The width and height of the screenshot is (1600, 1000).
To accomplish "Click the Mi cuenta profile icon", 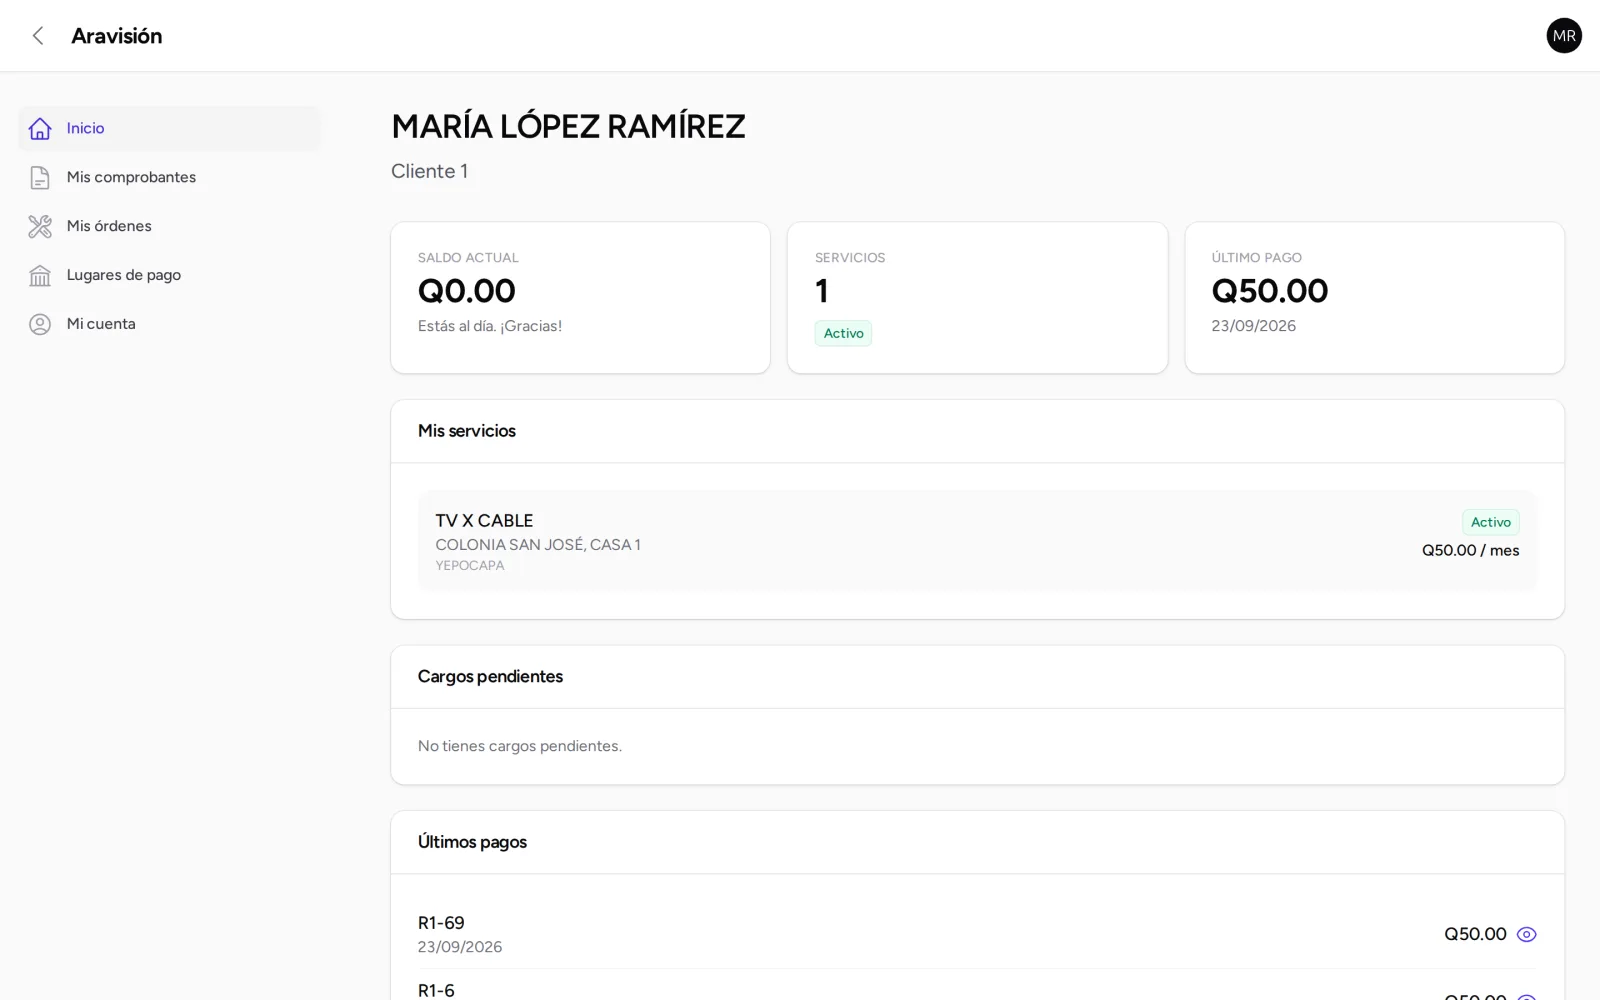I will pos(40,325).
